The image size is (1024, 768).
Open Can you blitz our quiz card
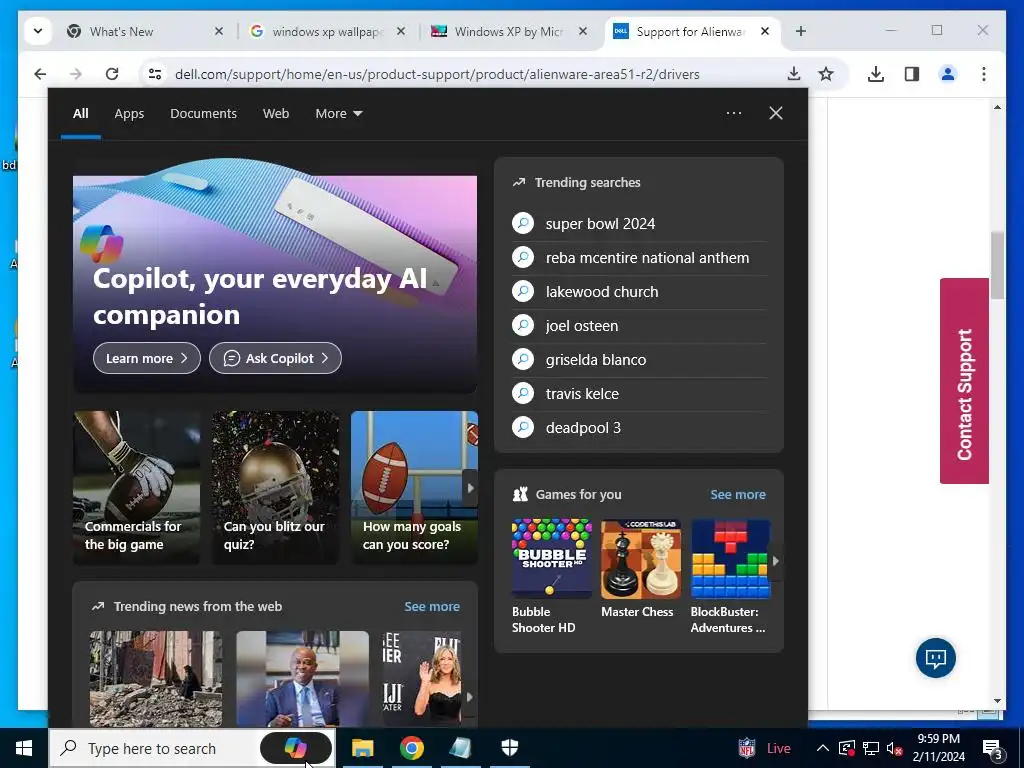point(276,487)
